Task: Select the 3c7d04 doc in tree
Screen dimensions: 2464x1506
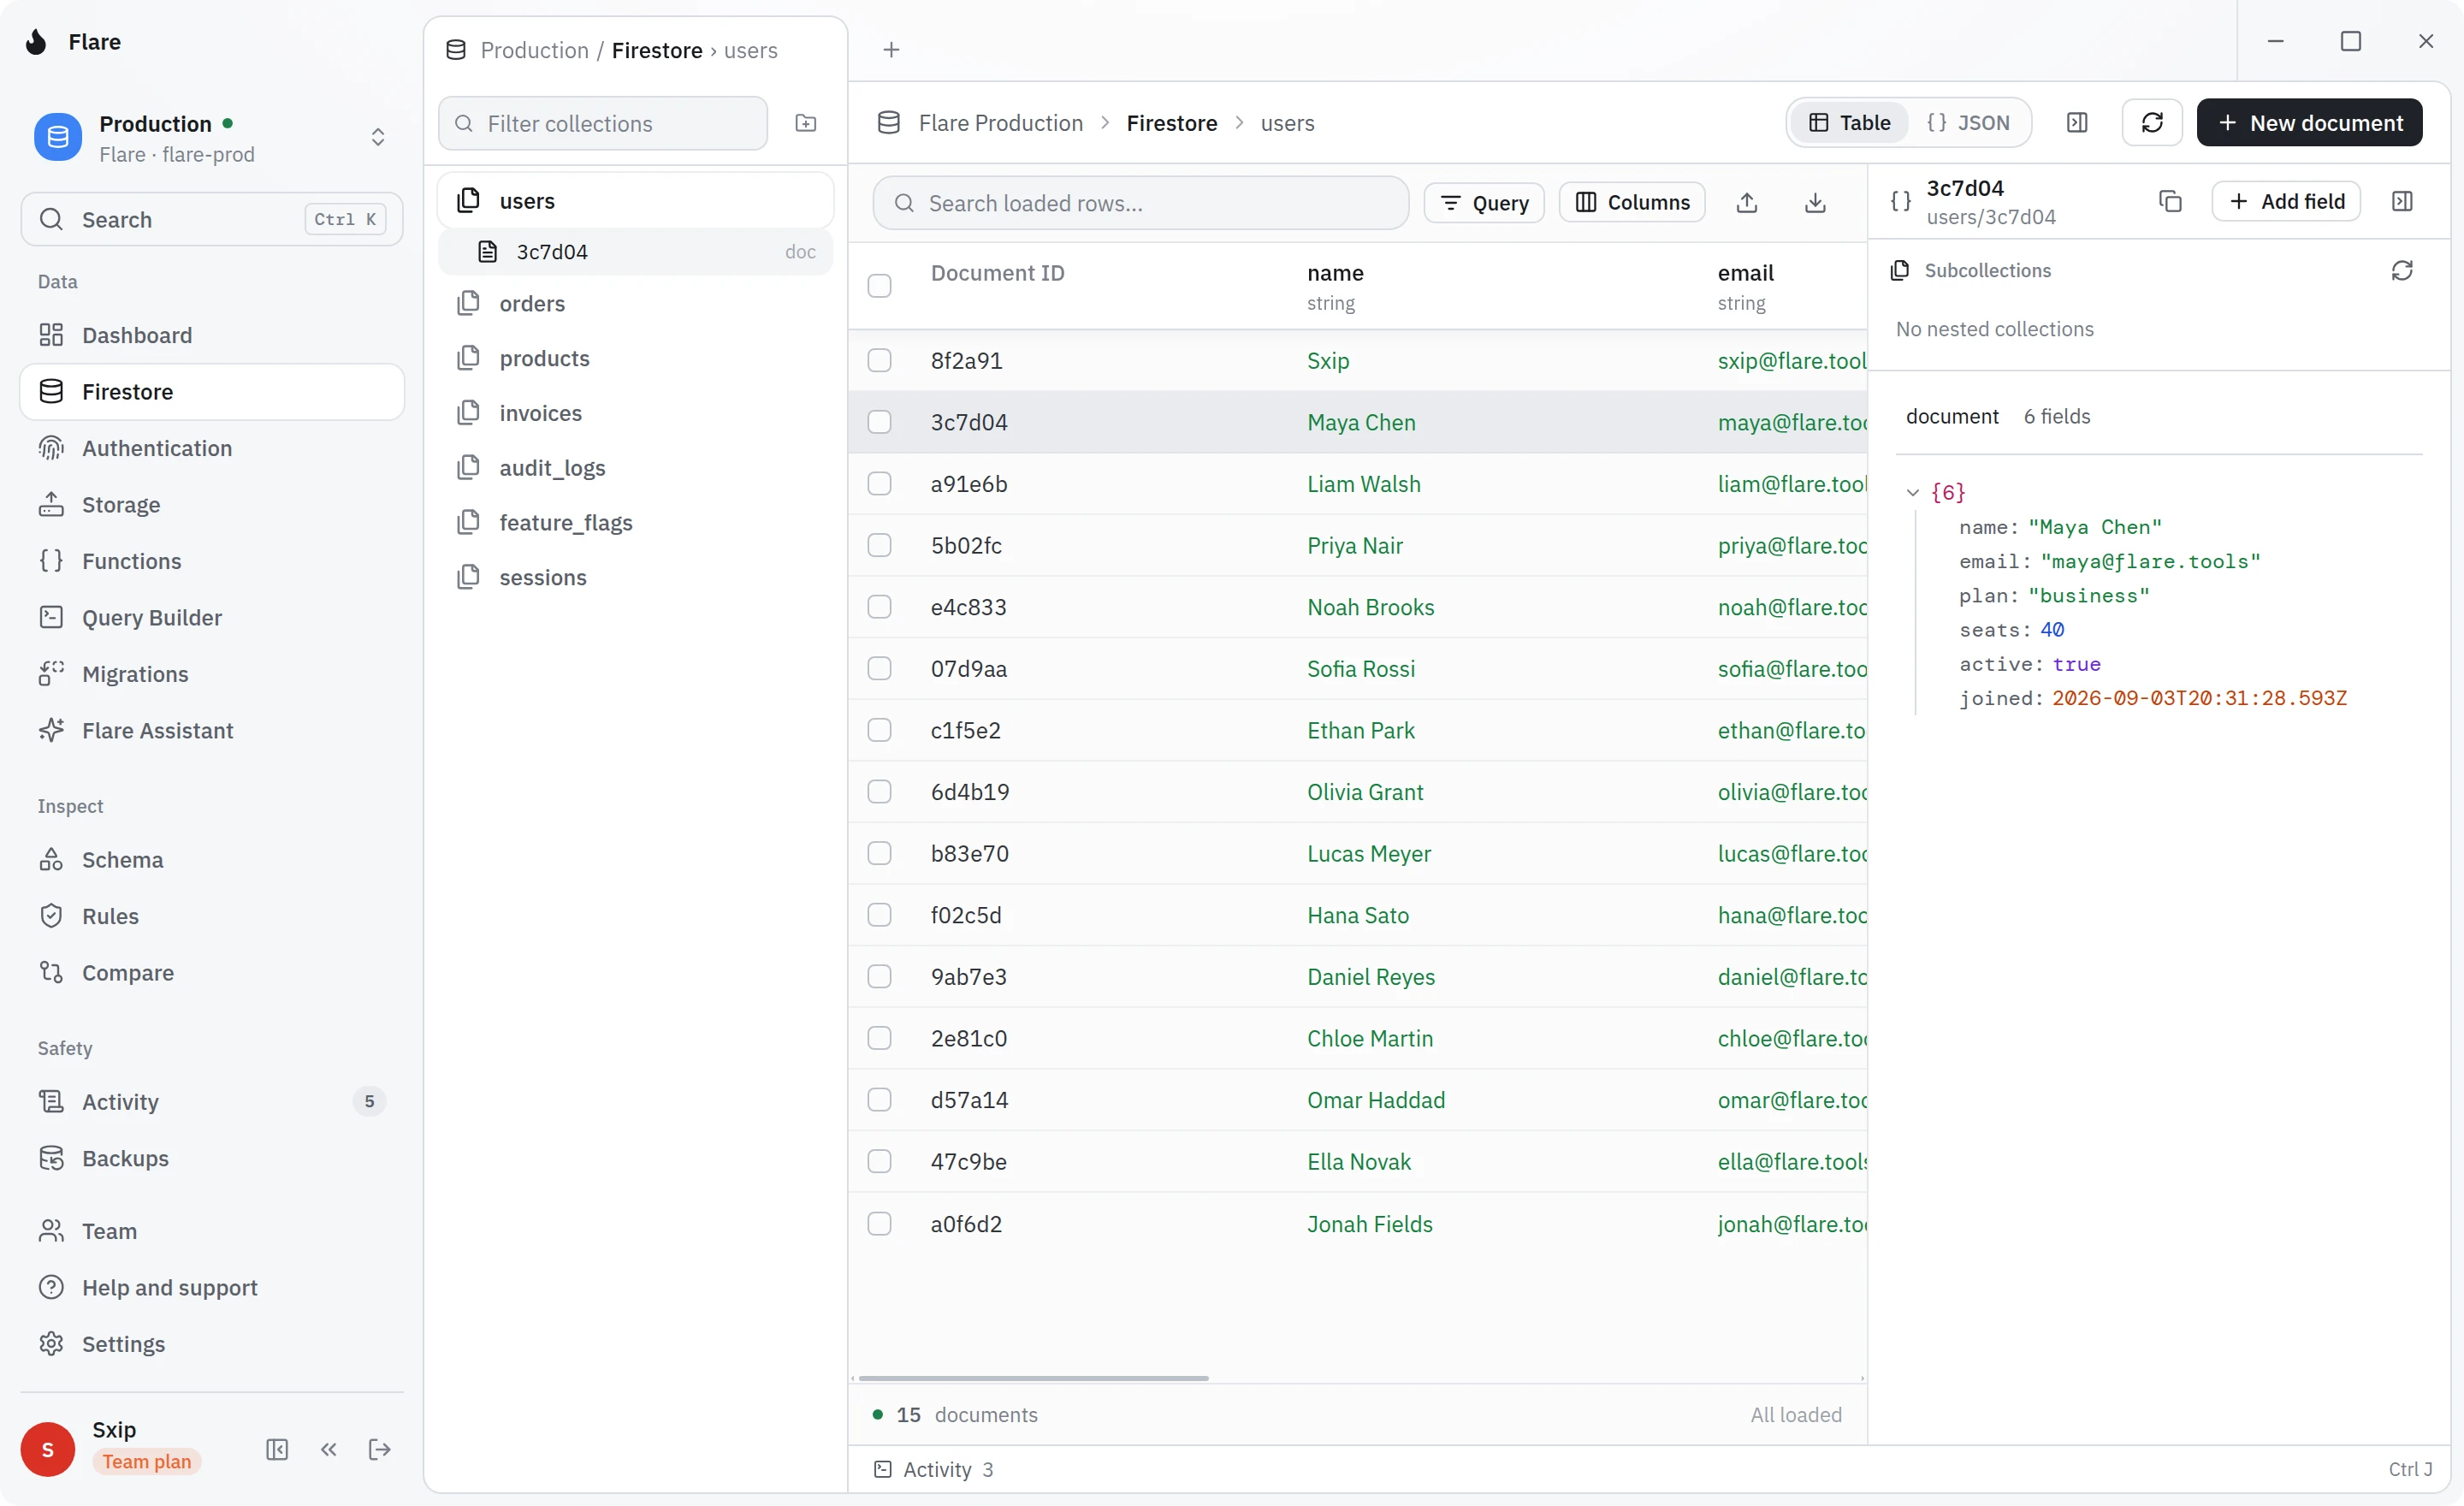Action: click(x=636, y=252)
